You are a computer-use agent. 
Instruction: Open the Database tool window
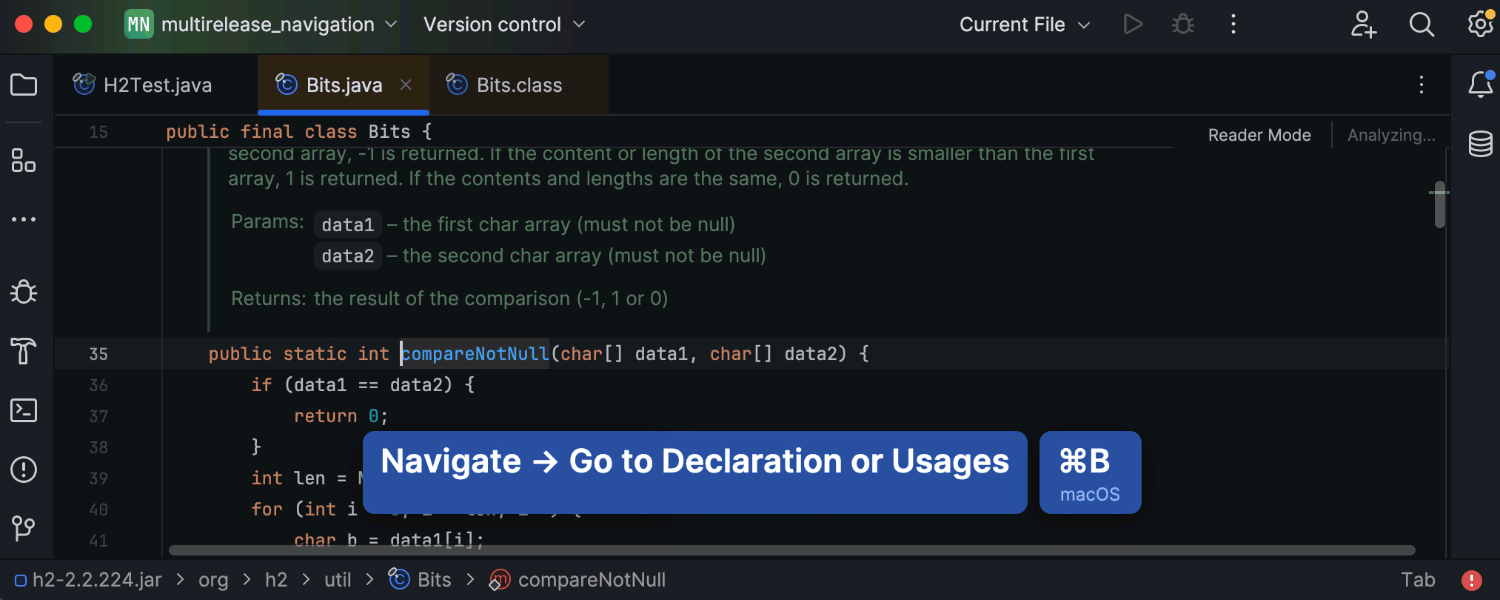click(x=1480, y=144)
